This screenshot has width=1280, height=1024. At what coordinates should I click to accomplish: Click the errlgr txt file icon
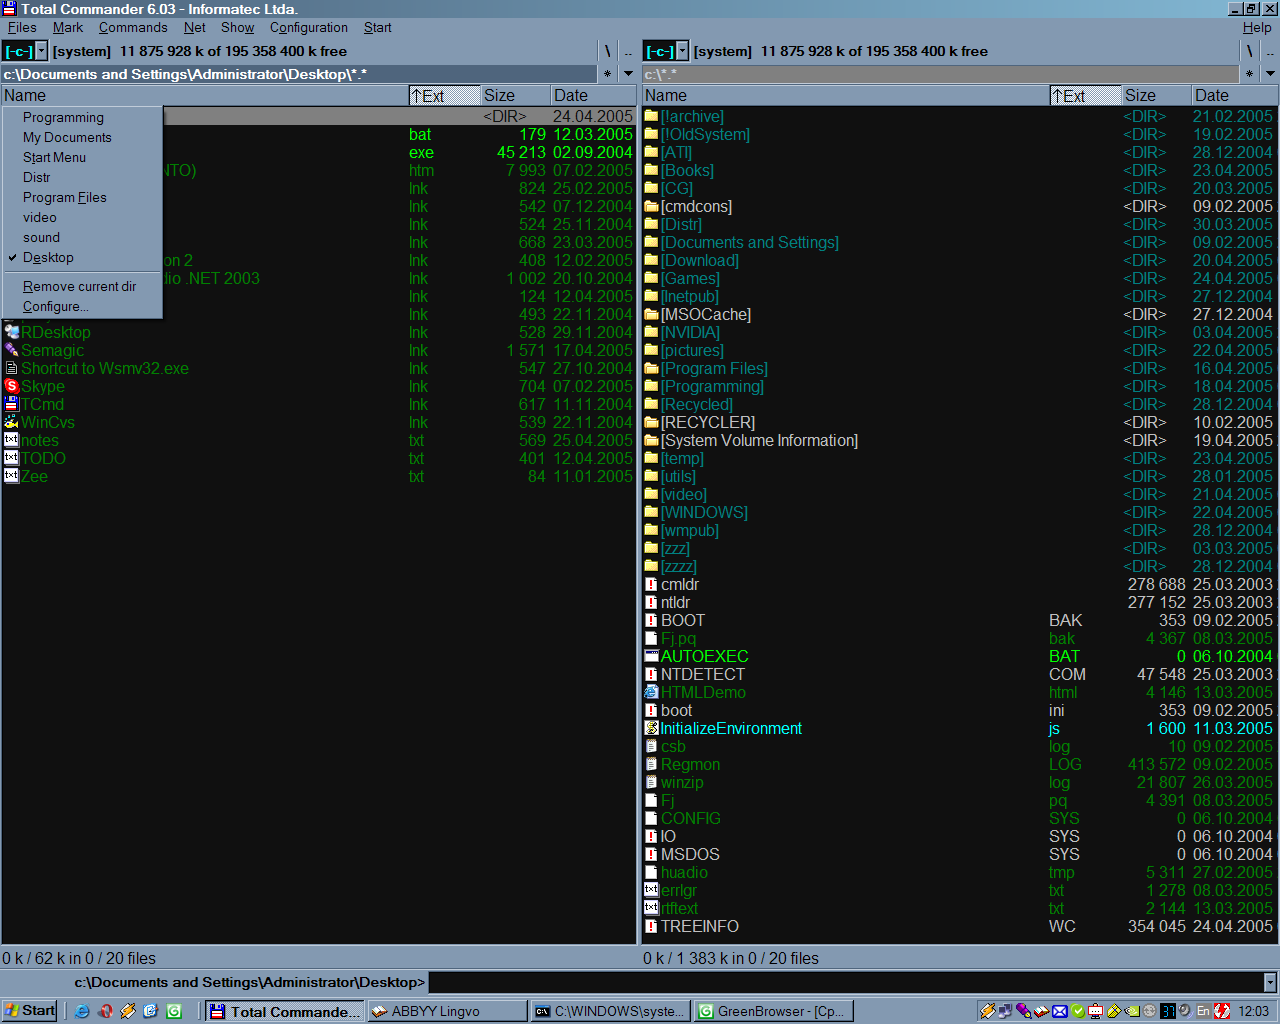coord(652,891)
